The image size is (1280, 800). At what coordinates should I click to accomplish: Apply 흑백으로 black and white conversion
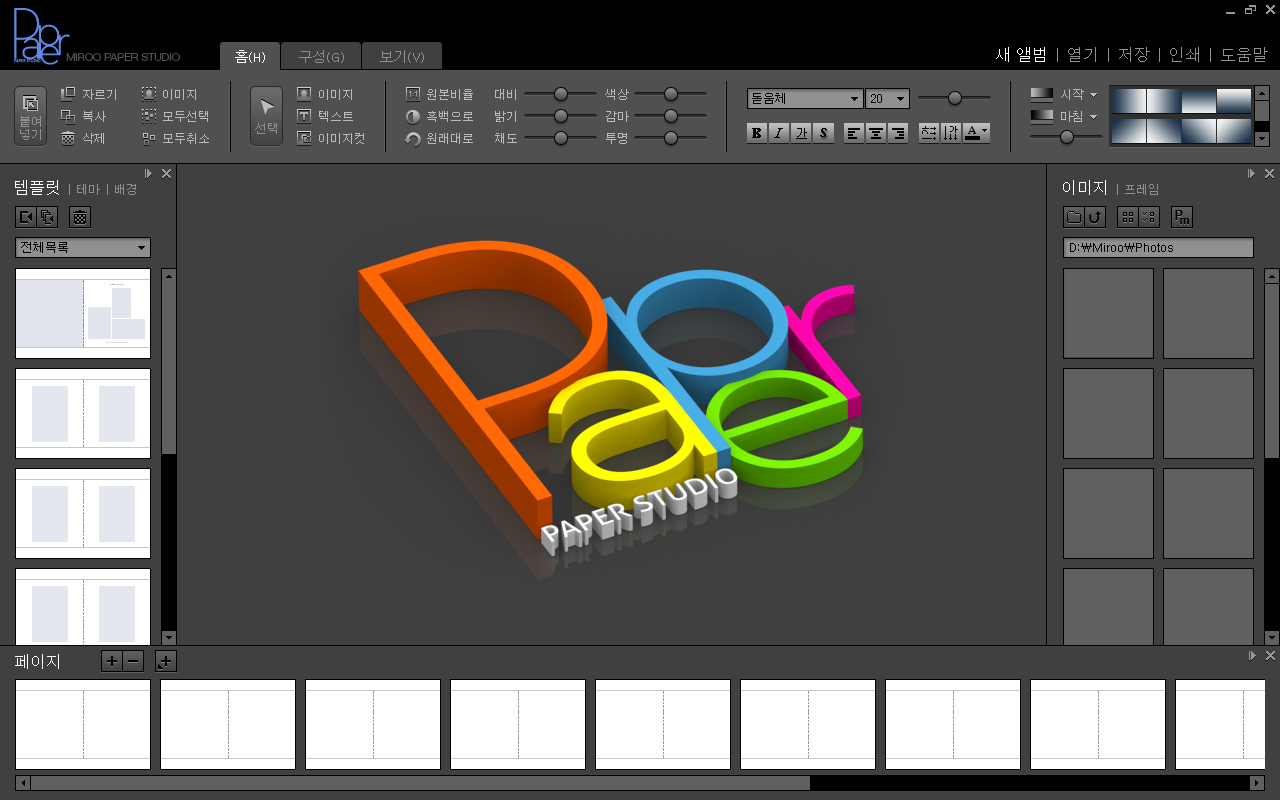pyautogui.click(x=439, y=116)
